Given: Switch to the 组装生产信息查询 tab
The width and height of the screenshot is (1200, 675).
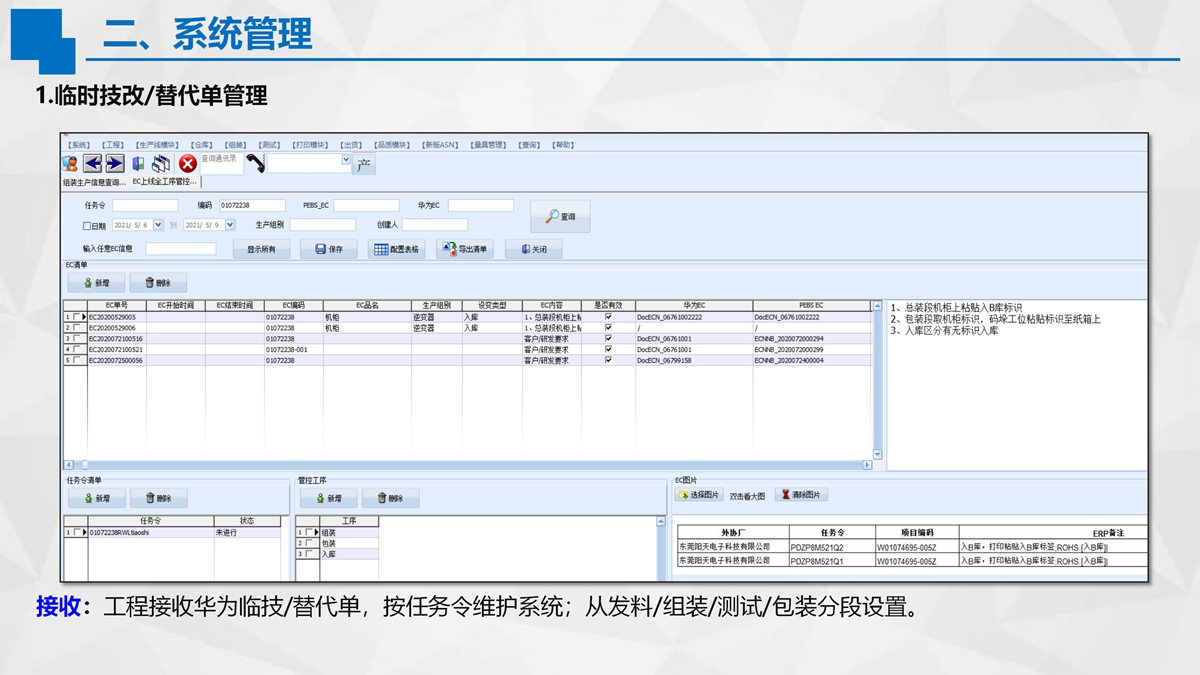Looking at the screenshot, I should pos(94,183).
